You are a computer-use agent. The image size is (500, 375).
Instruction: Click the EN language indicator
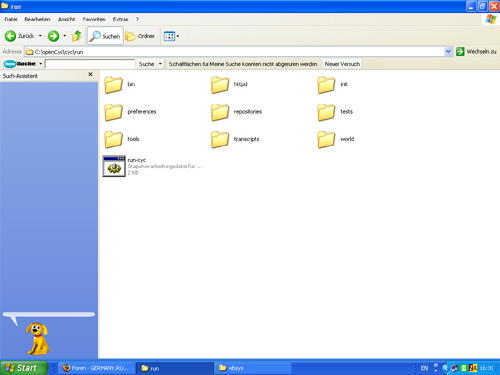424,368
